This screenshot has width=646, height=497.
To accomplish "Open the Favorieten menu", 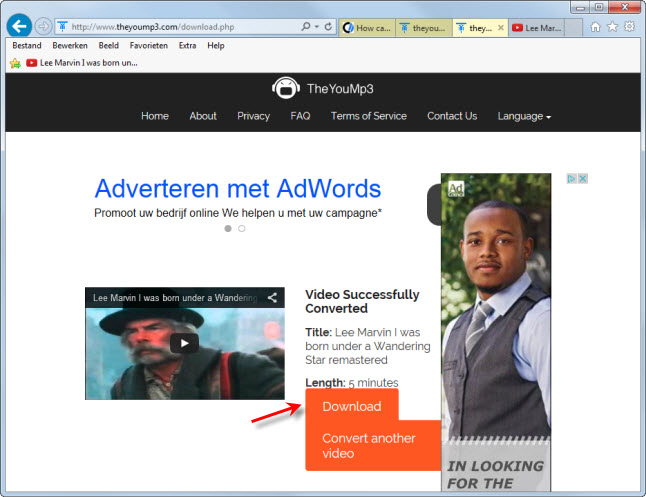I will pyautogui.click(x=148, y=45).
